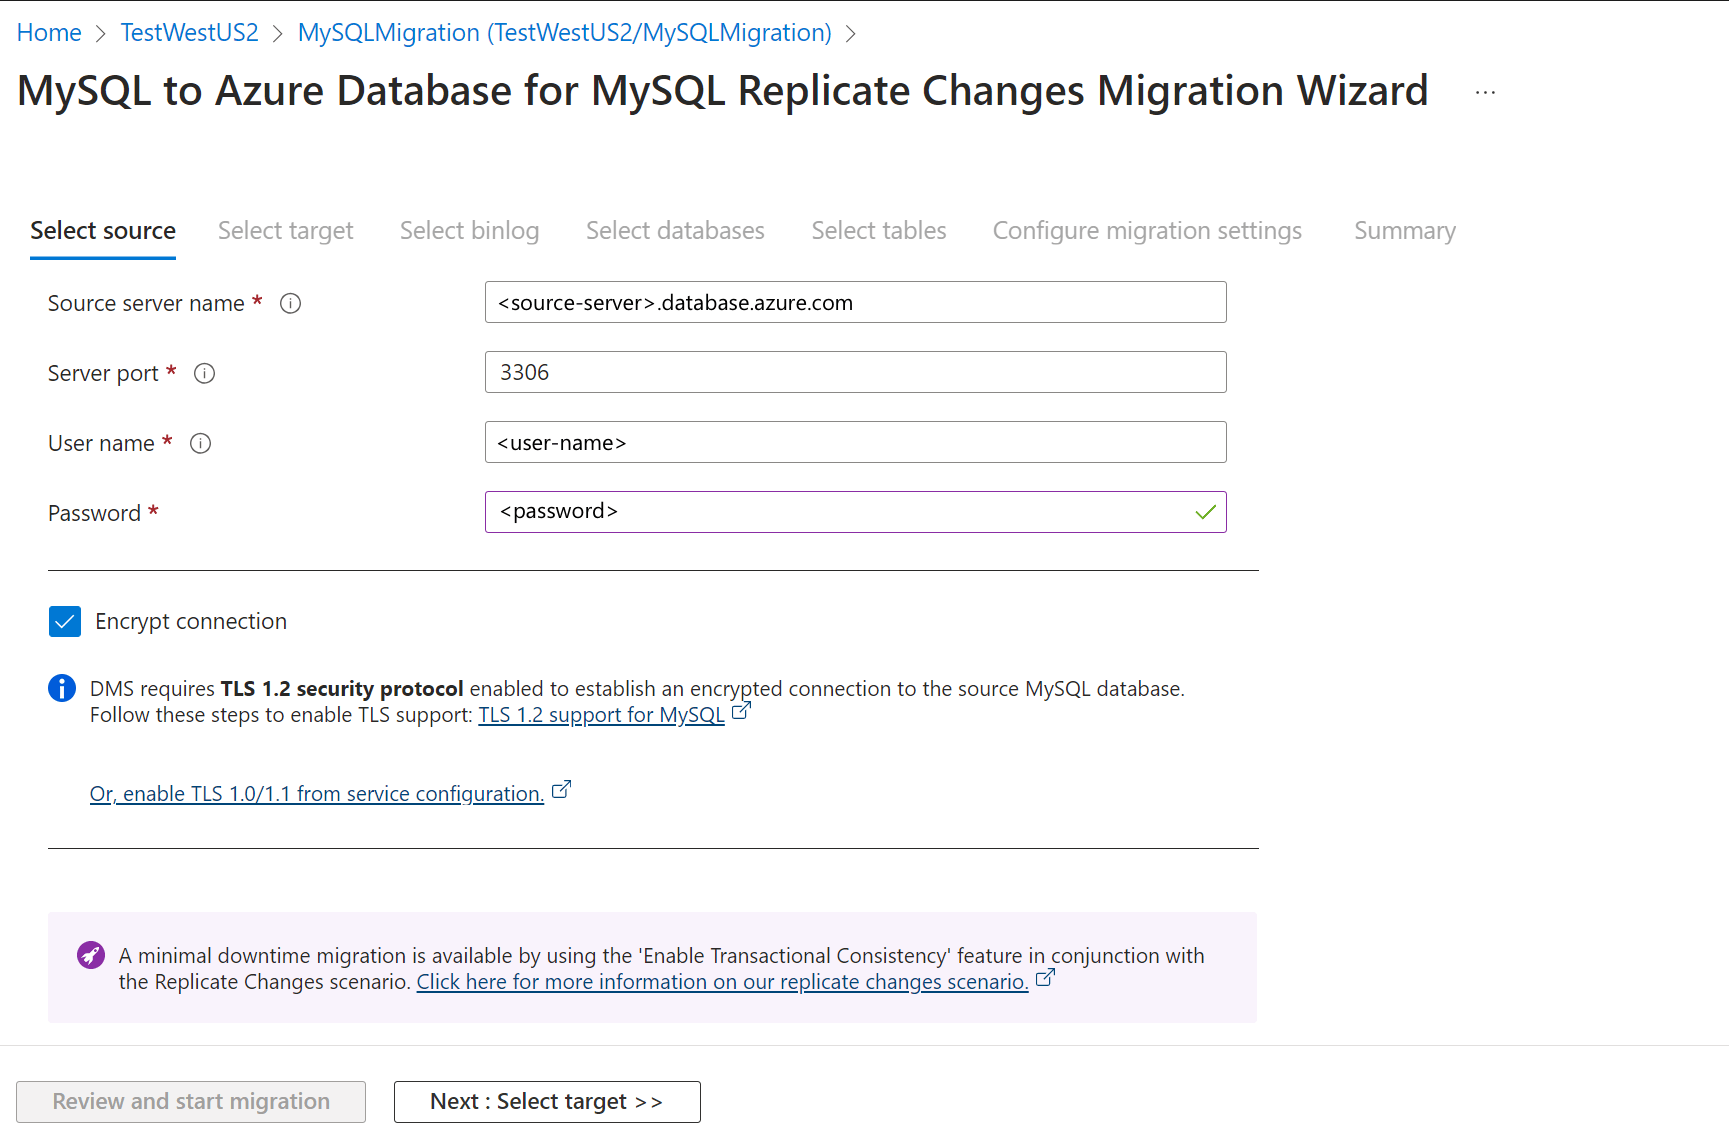Viewport: 1729px width, 1146px height.
Task: Click the Server port field showing 3306
Action: tap(855, 372)
